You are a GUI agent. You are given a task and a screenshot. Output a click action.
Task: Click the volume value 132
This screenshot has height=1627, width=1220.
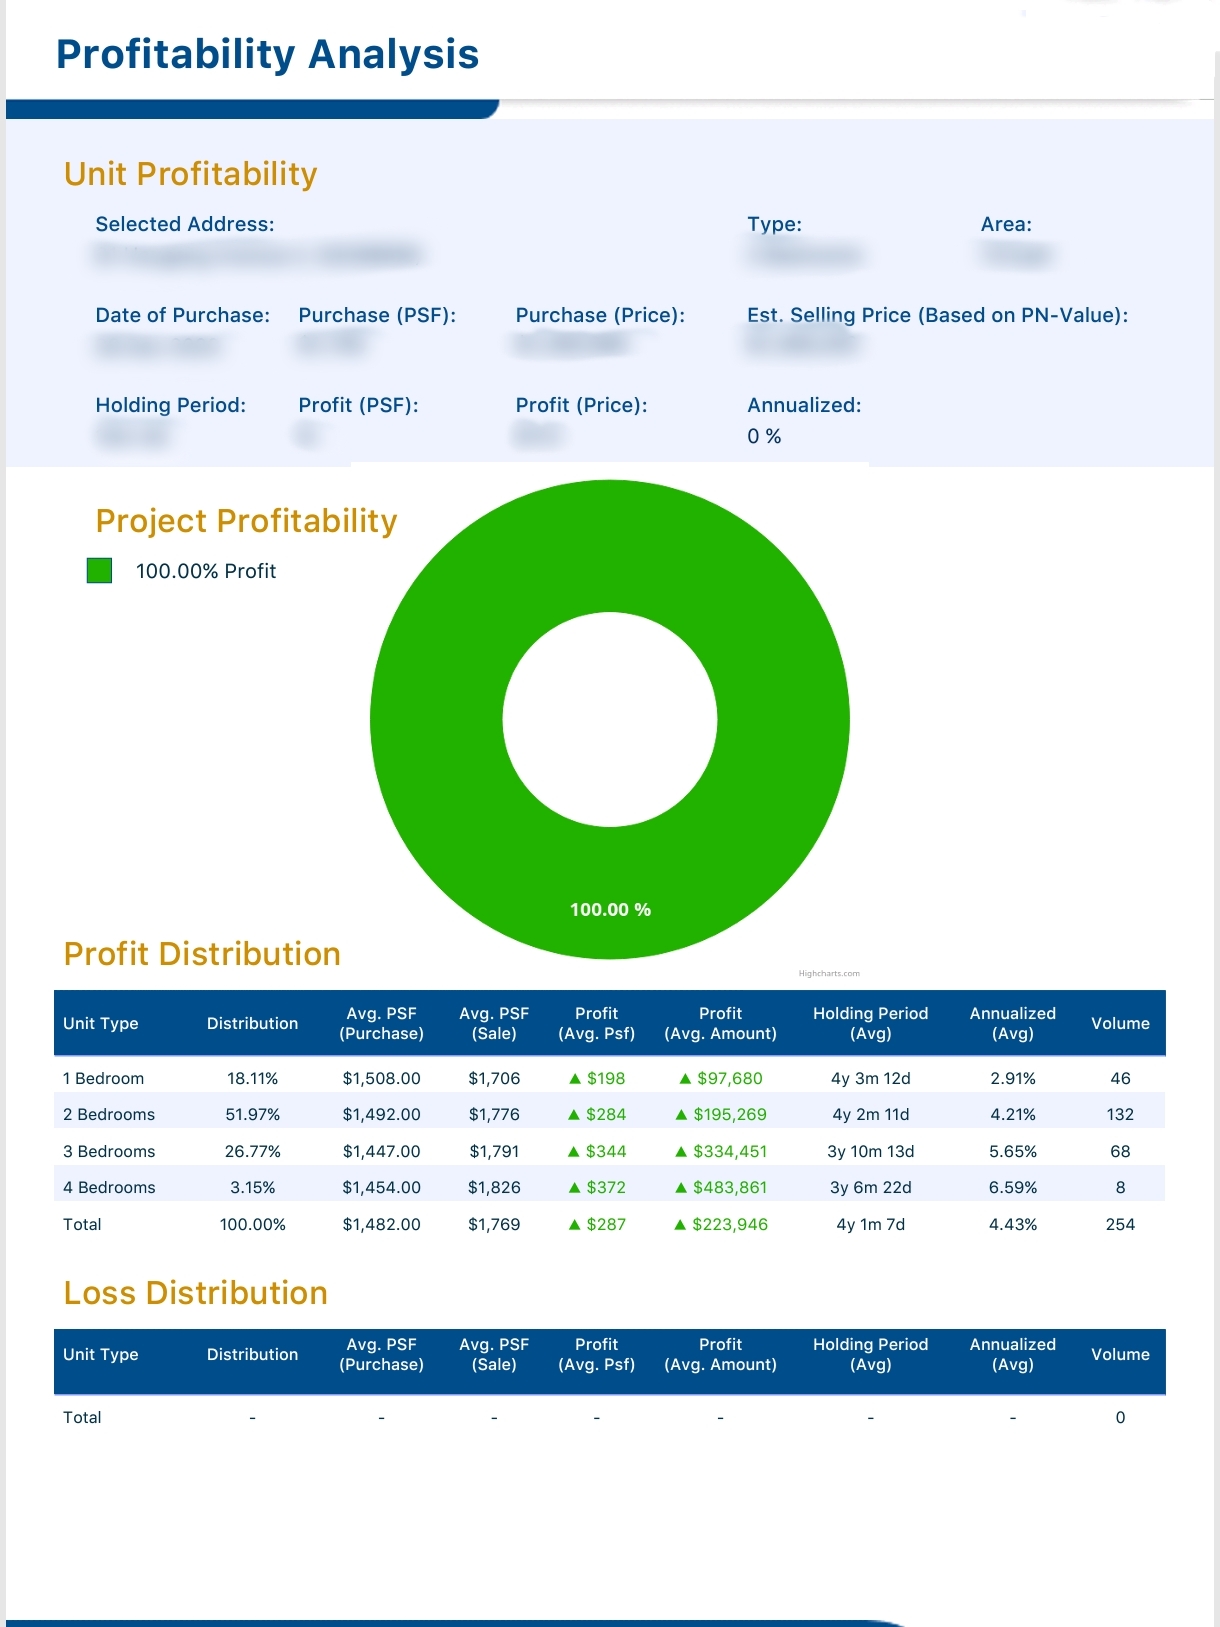tap(1120, 1115)
